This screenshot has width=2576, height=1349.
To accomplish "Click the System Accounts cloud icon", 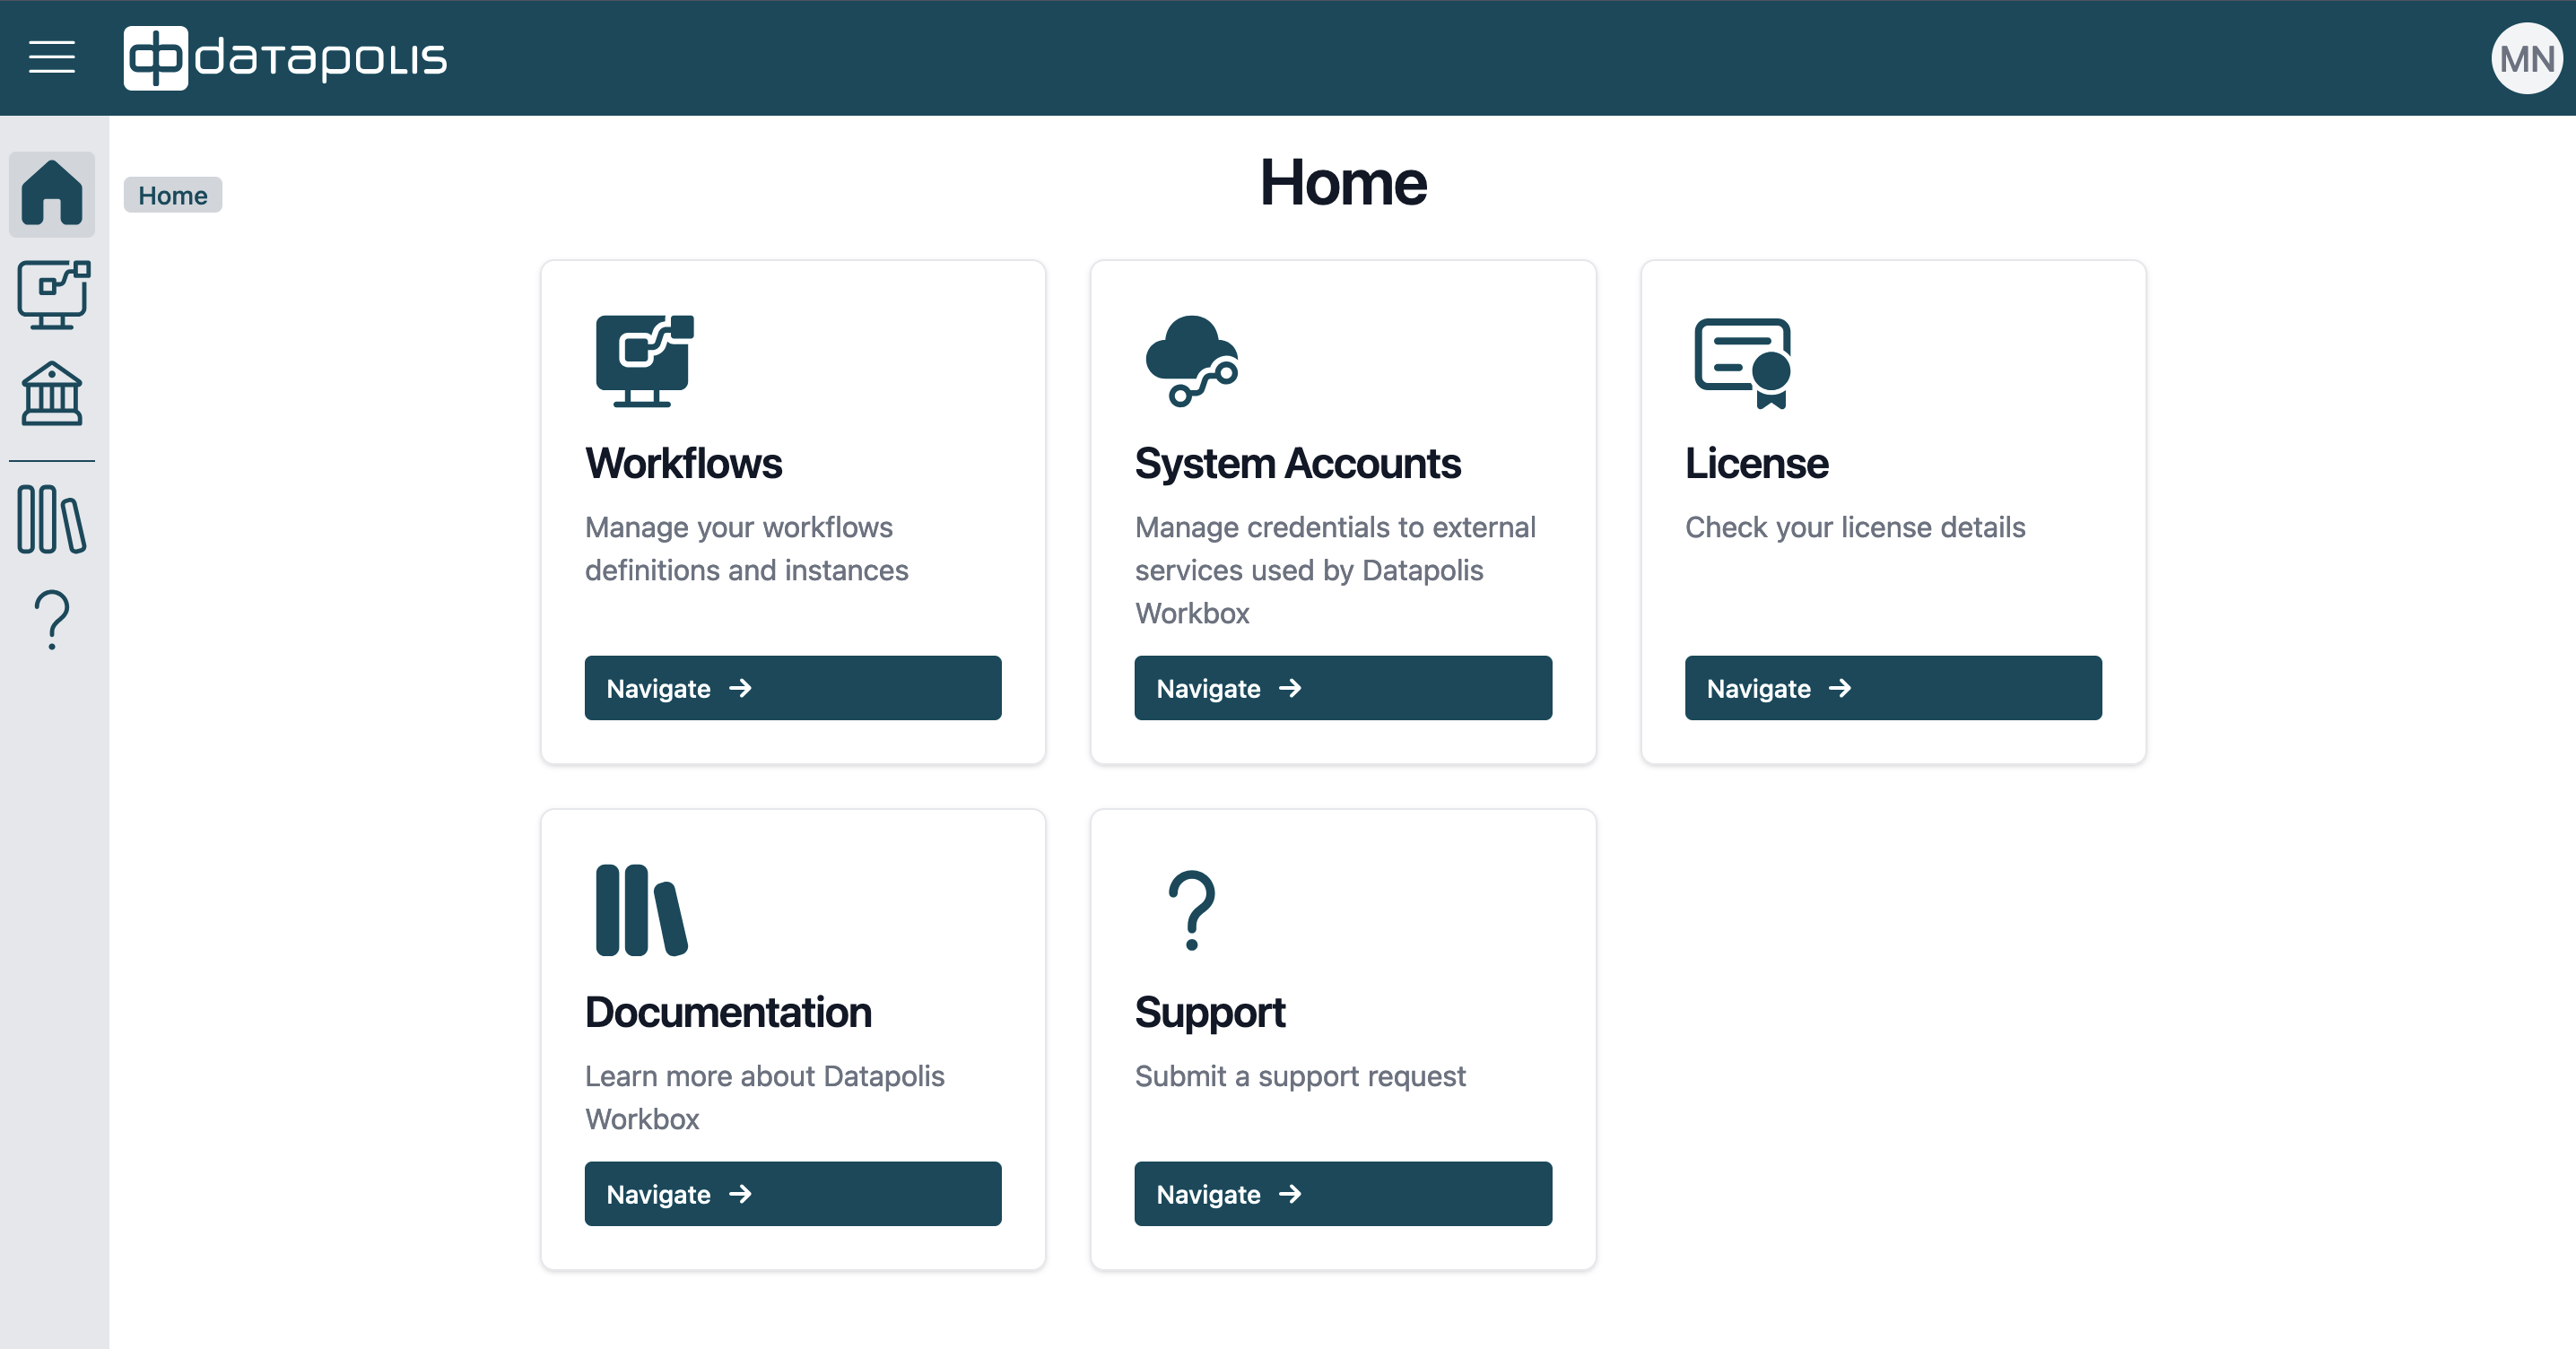I will click(1191, 361).
